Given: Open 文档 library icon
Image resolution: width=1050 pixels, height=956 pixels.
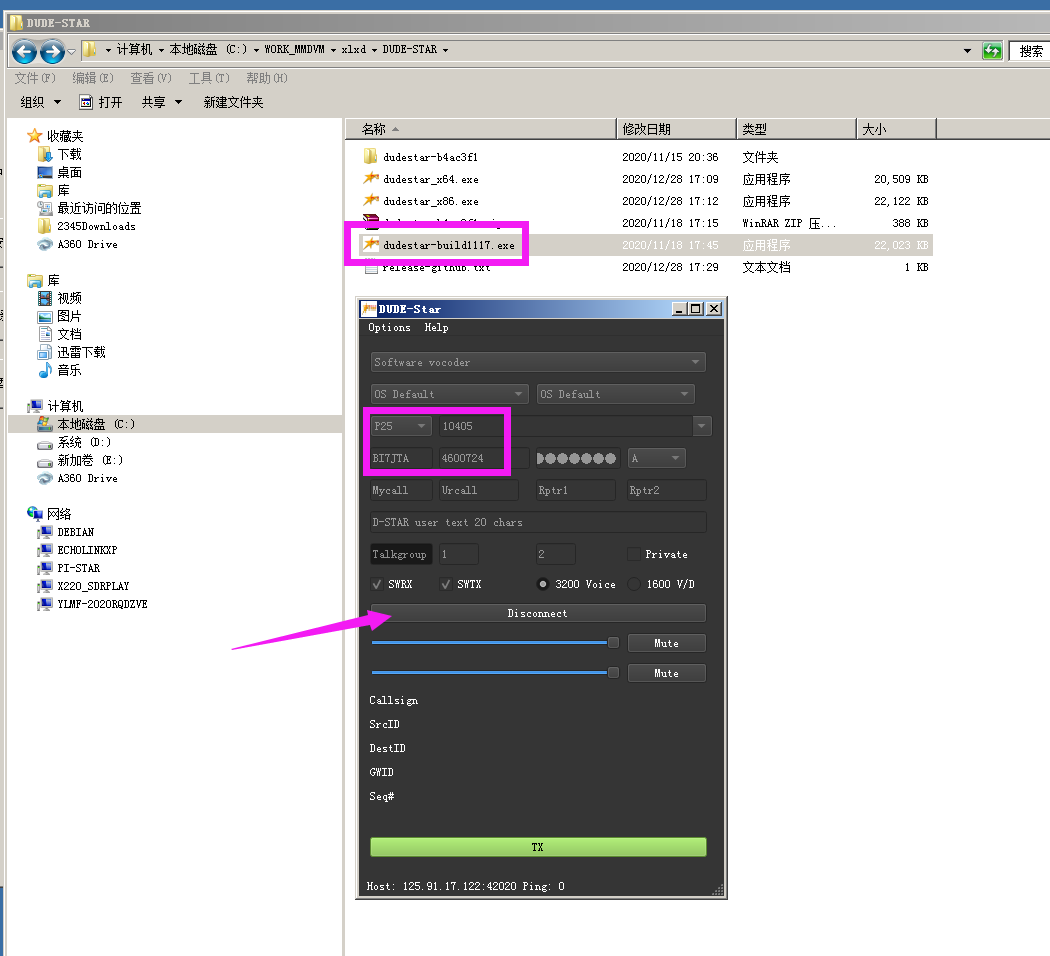Looking at the screenshot, I should click(x=45, y=334).
